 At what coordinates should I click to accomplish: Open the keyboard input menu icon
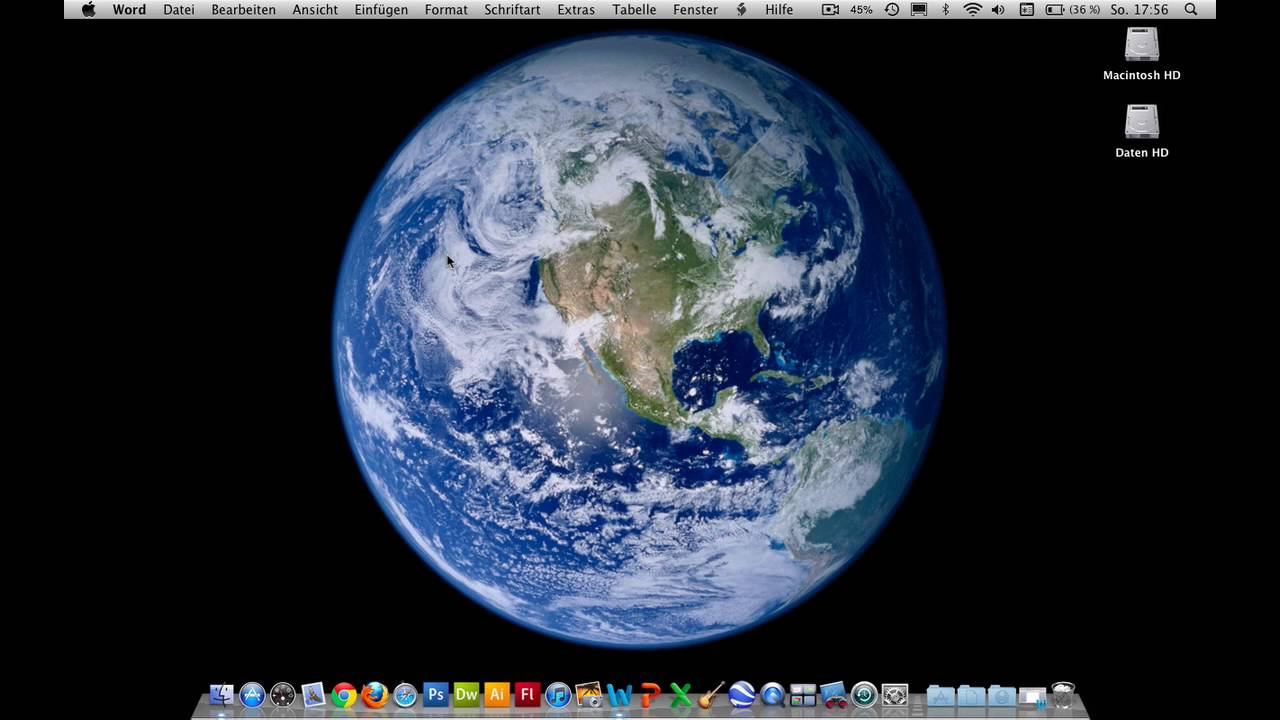1026,9
